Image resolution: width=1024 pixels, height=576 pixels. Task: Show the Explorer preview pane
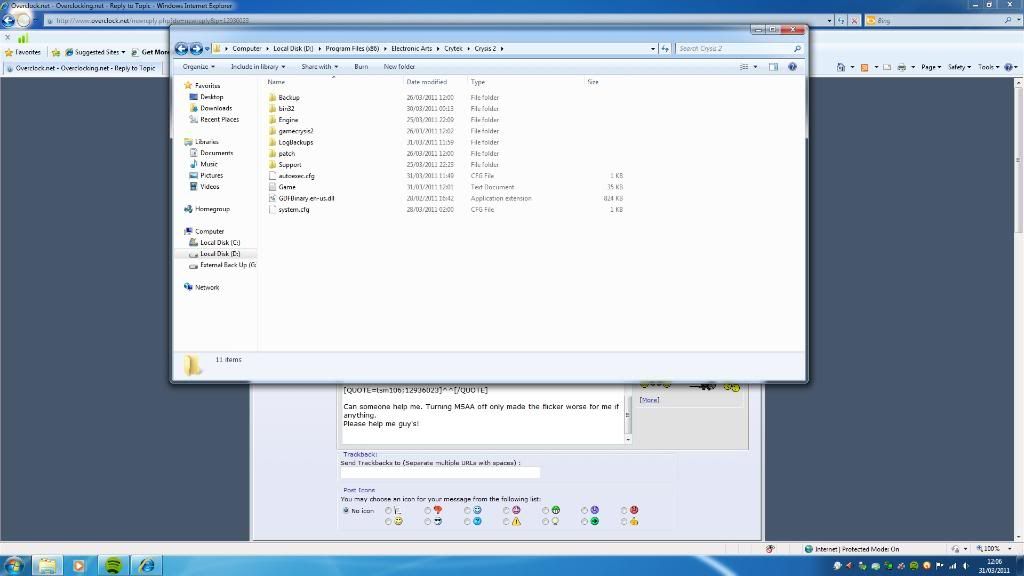pyautogui.click(x=773, y=67)
